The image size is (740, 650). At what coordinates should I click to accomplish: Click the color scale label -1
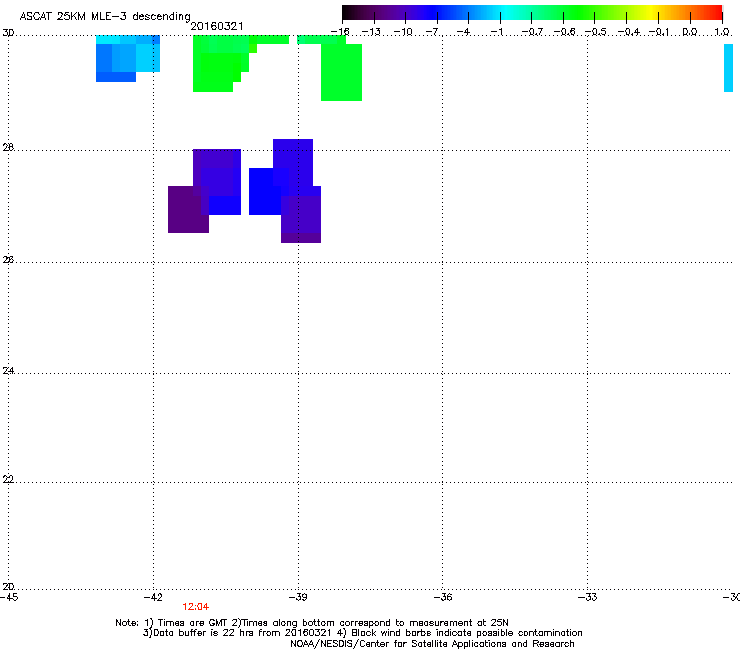[x=497, y=32]
